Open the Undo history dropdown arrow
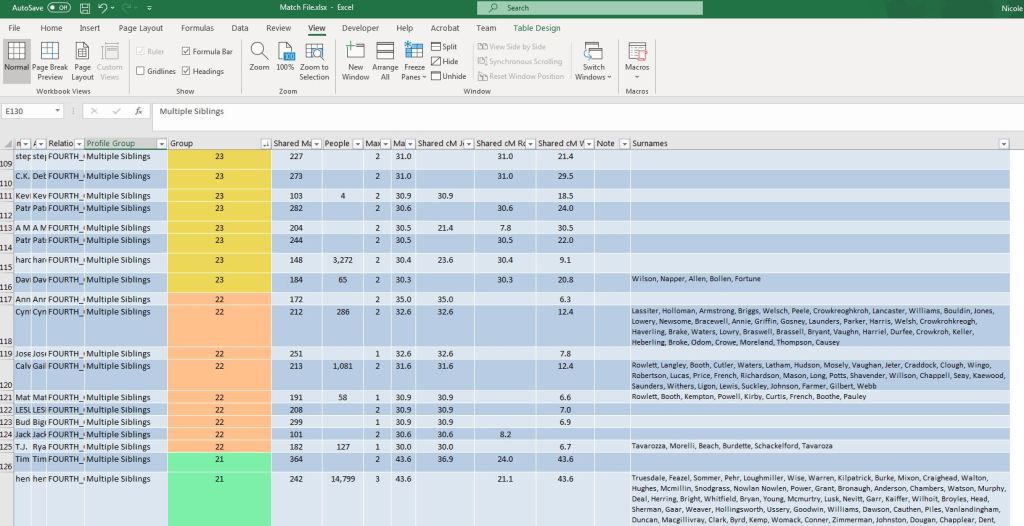 coord(112,8)
